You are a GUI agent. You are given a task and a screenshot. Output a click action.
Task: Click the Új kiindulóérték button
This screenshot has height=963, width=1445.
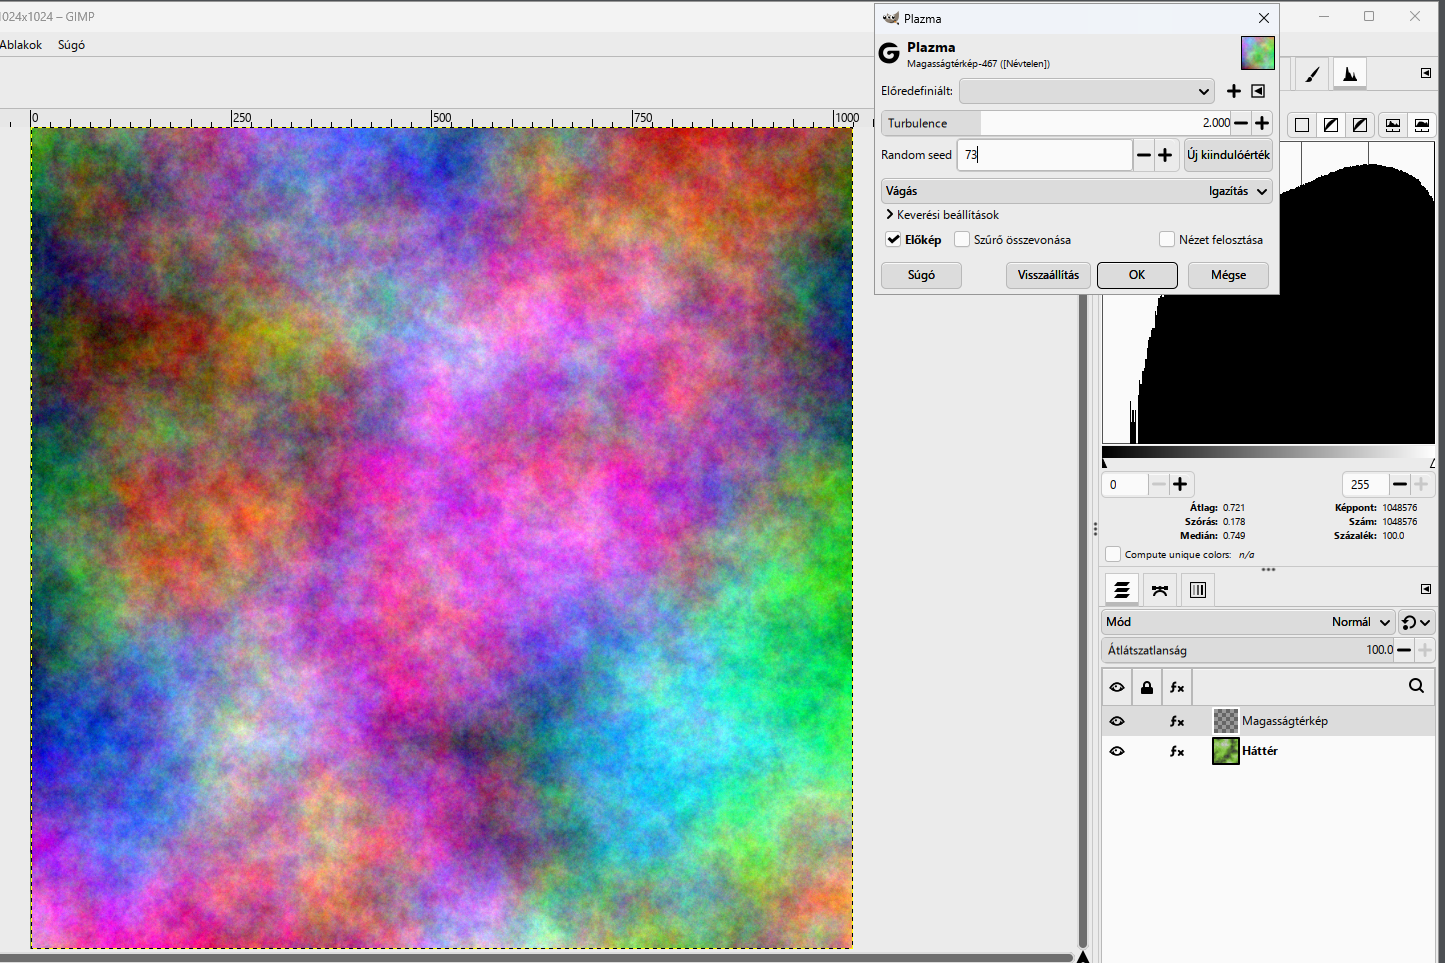pos(1228,155)
